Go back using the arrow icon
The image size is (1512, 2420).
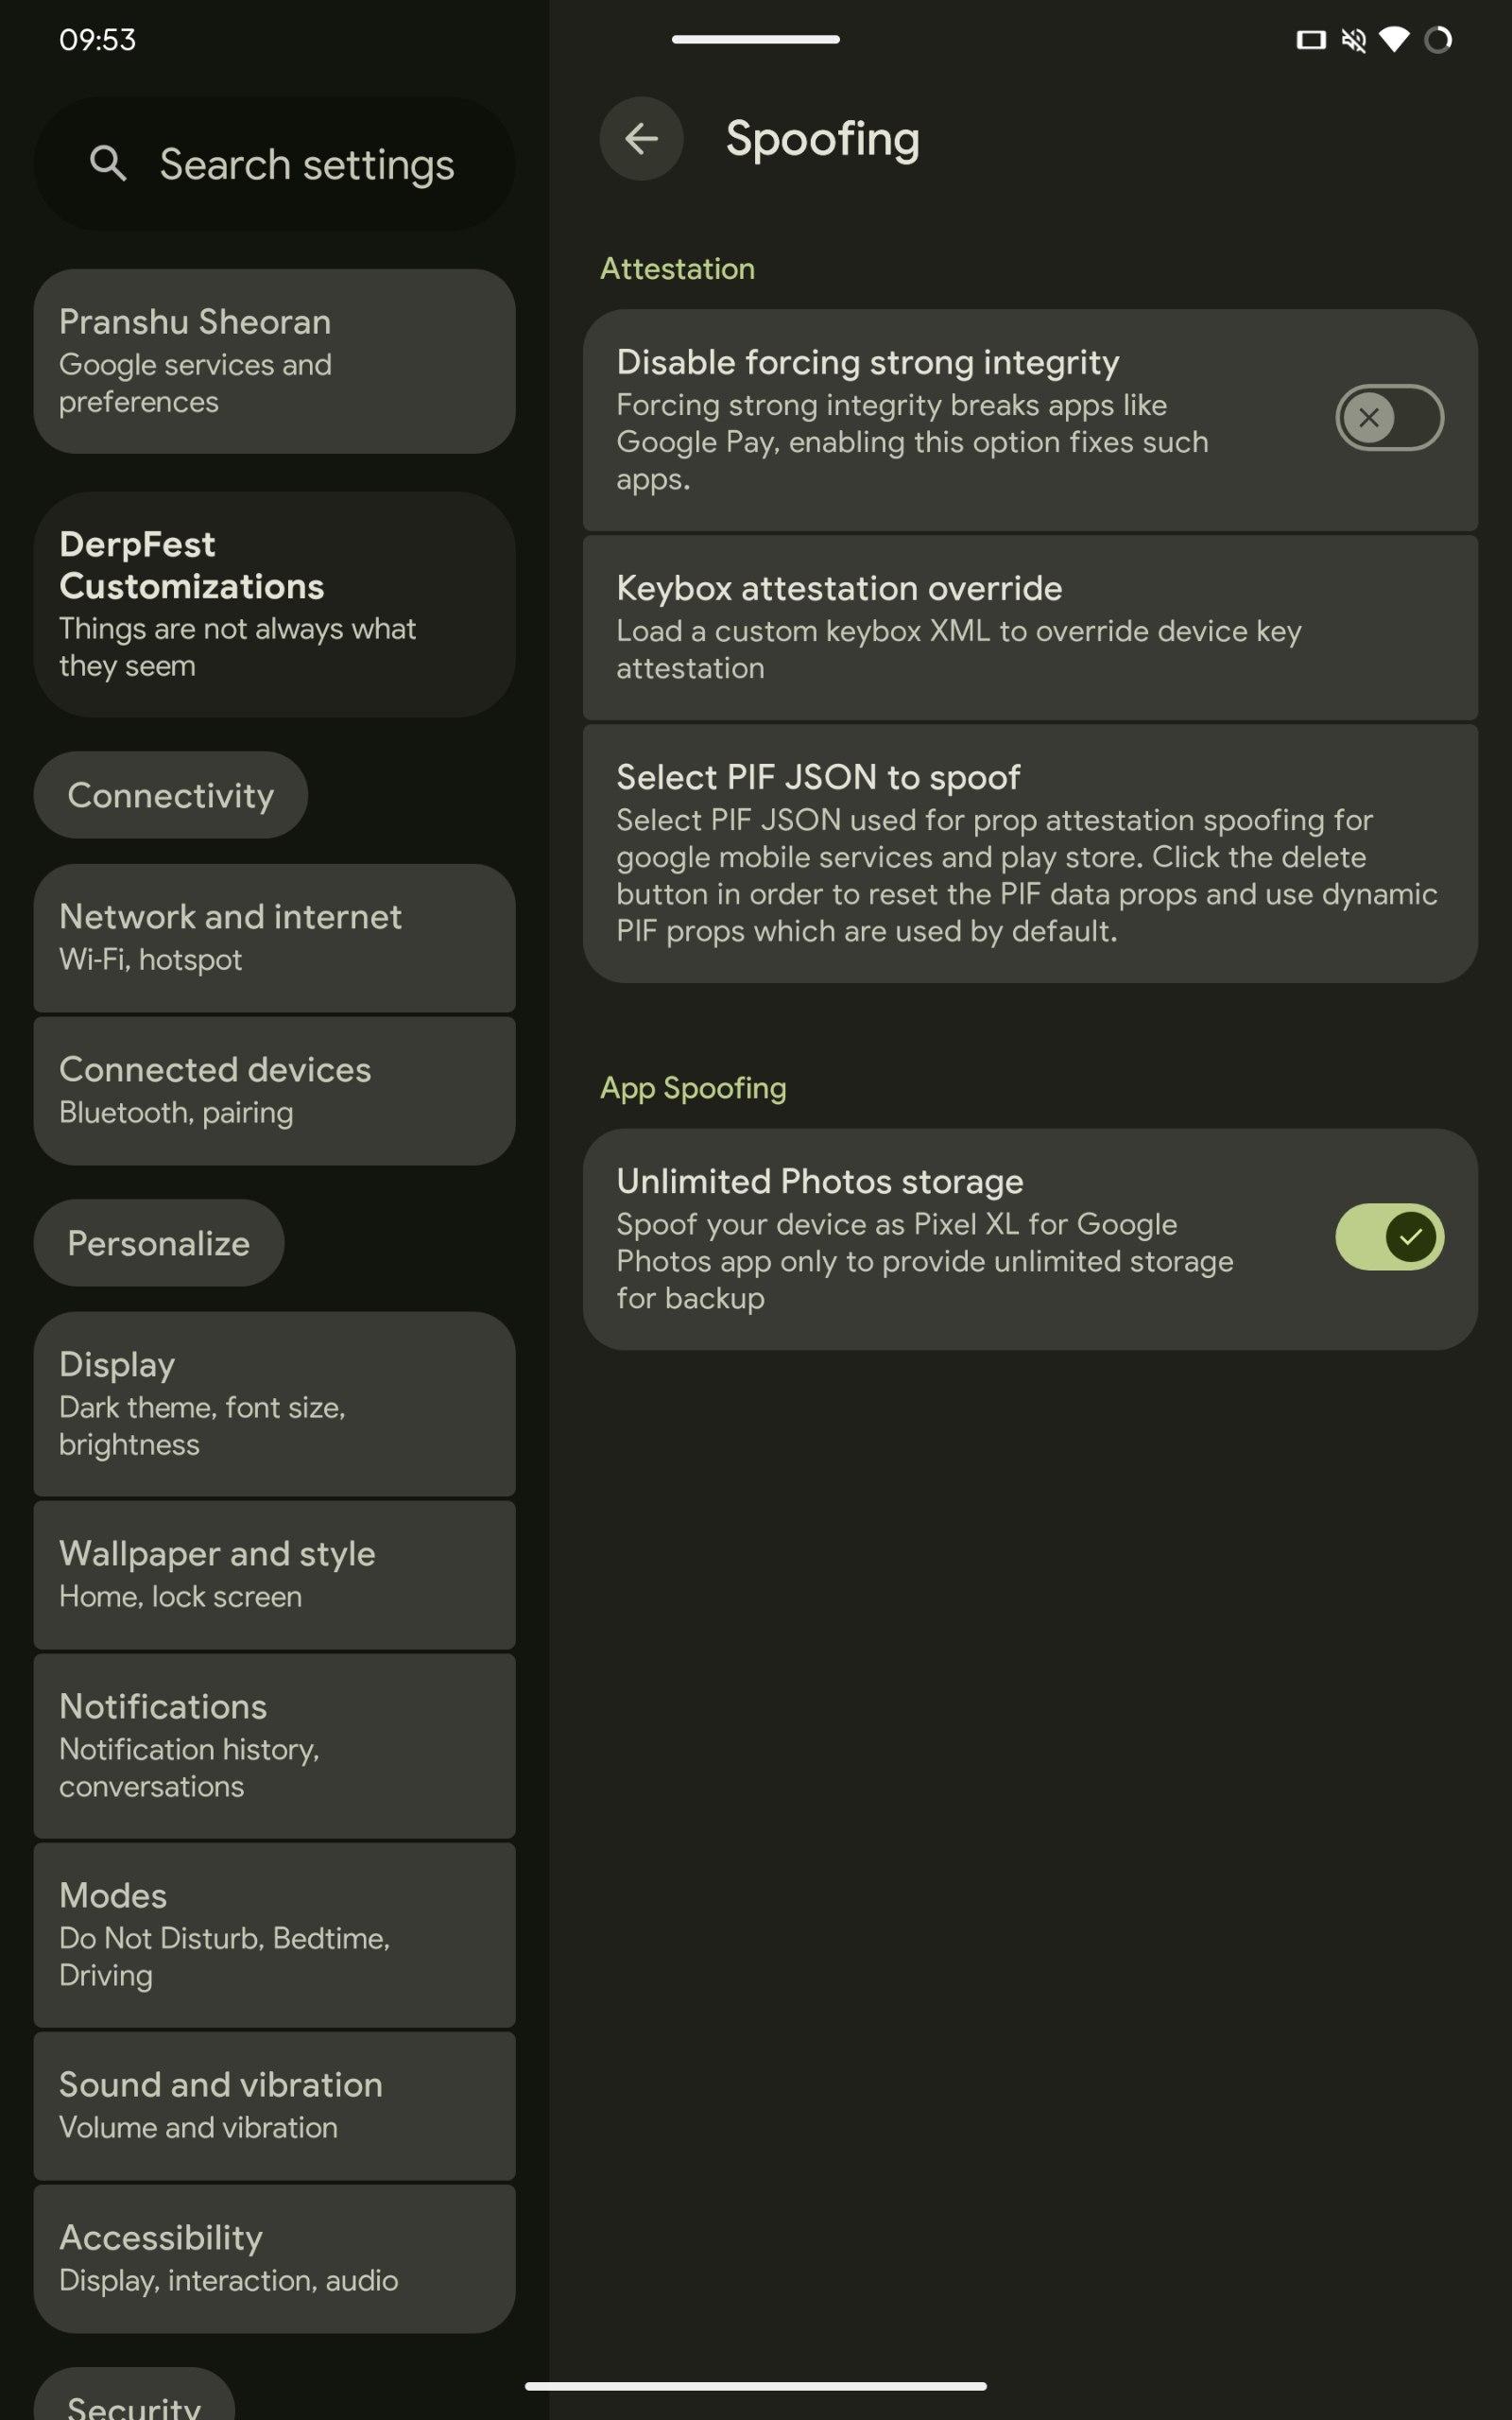641,138
